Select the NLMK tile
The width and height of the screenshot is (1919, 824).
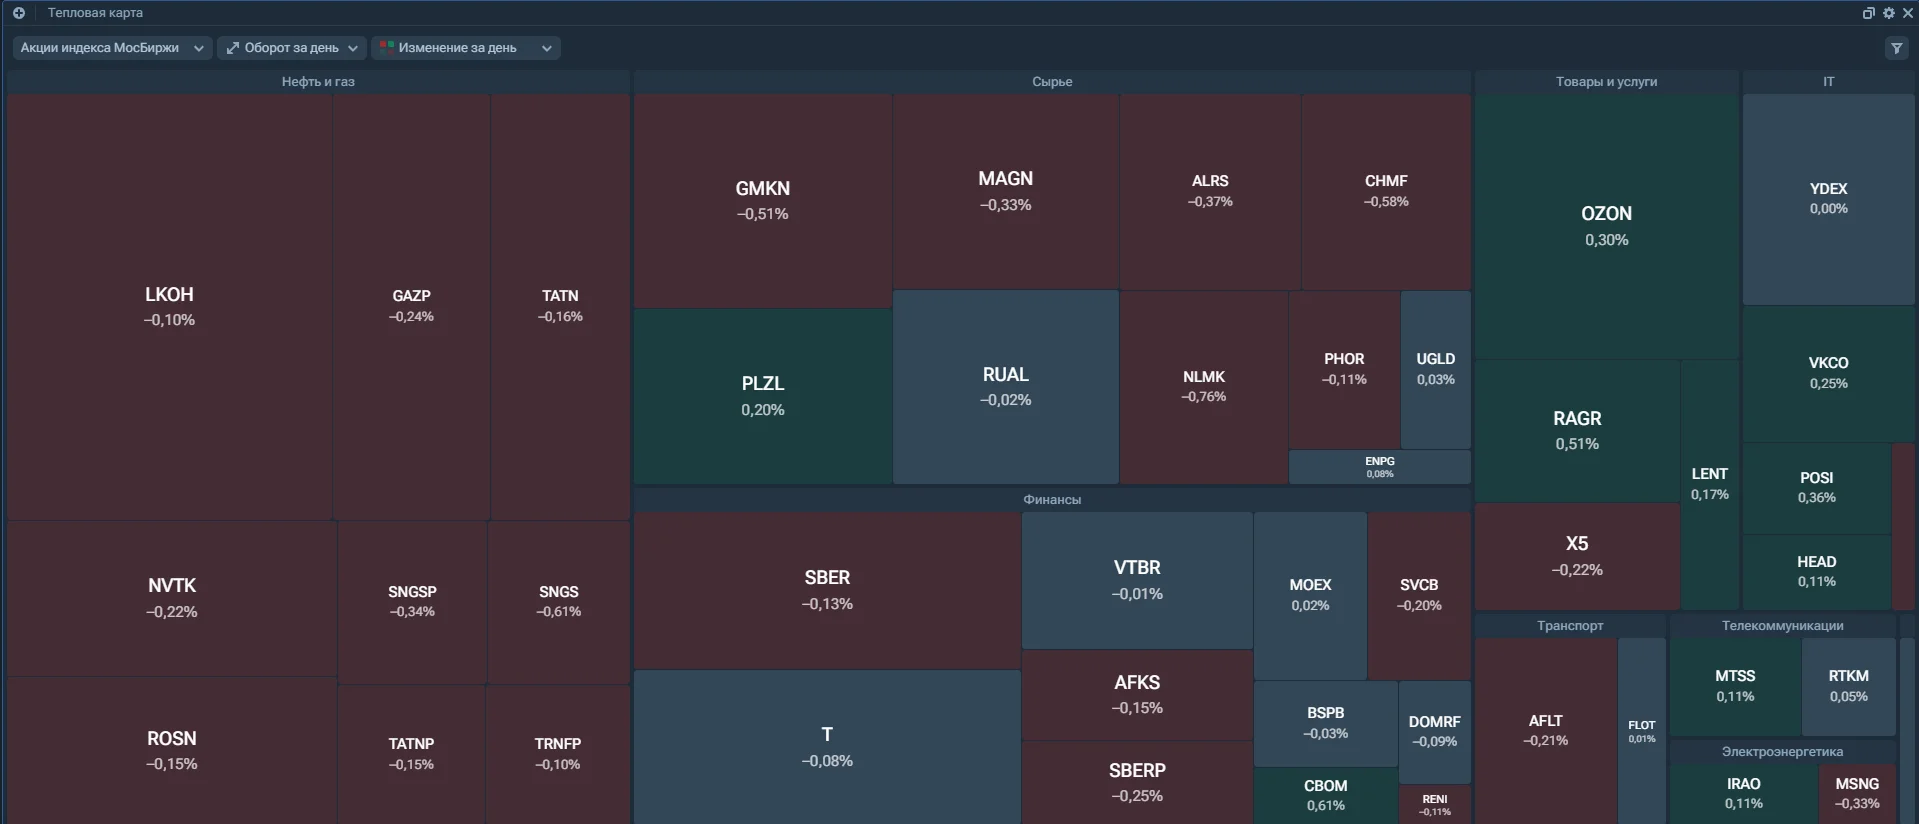click(x=1204, y=387)
